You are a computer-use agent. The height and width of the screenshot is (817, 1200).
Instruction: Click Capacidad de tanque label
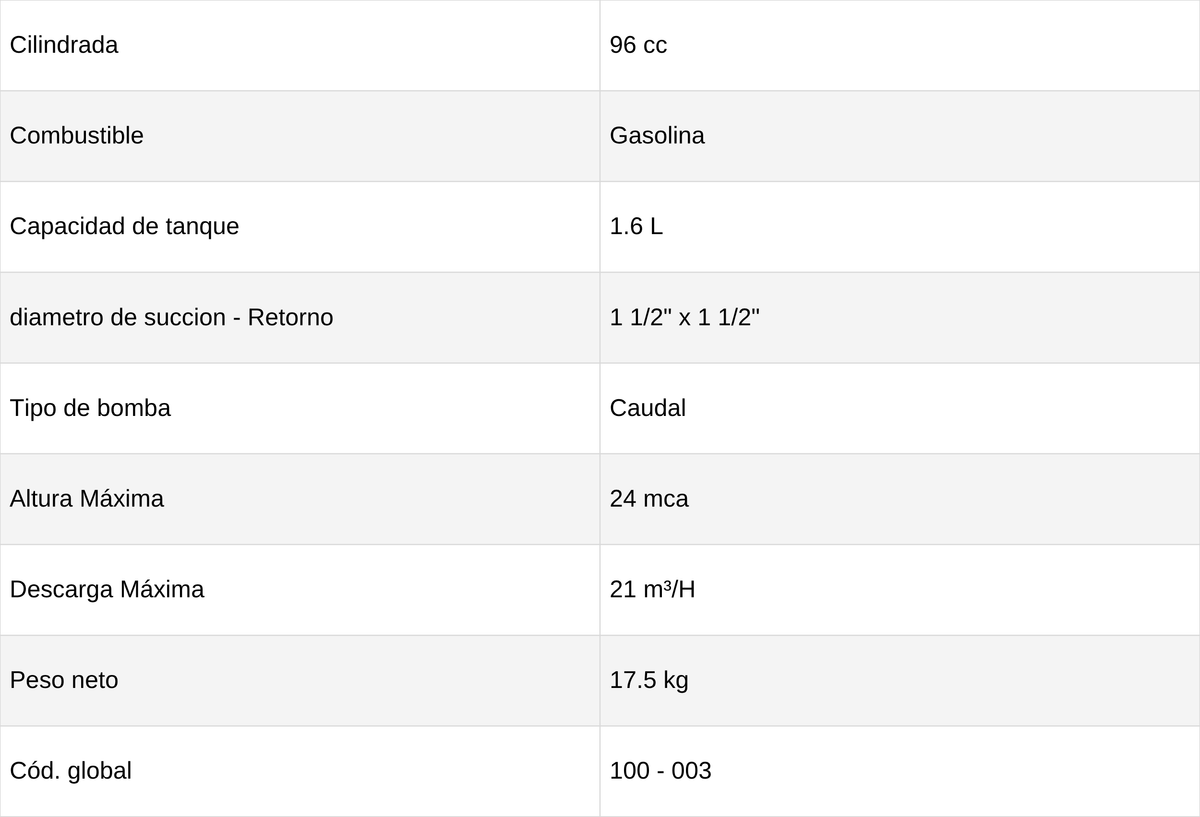(x=124, y=226)
